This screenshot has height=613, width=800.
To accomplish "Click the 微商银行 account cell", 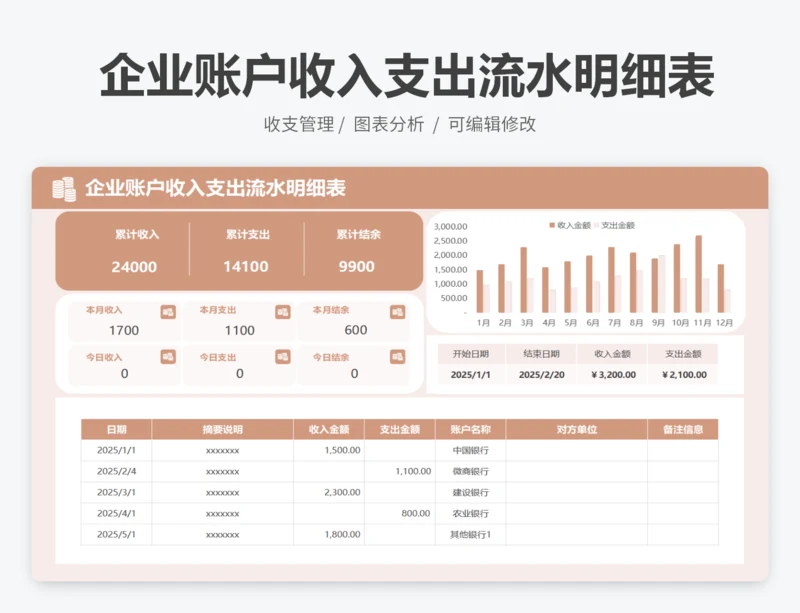I will coord(470,471).
